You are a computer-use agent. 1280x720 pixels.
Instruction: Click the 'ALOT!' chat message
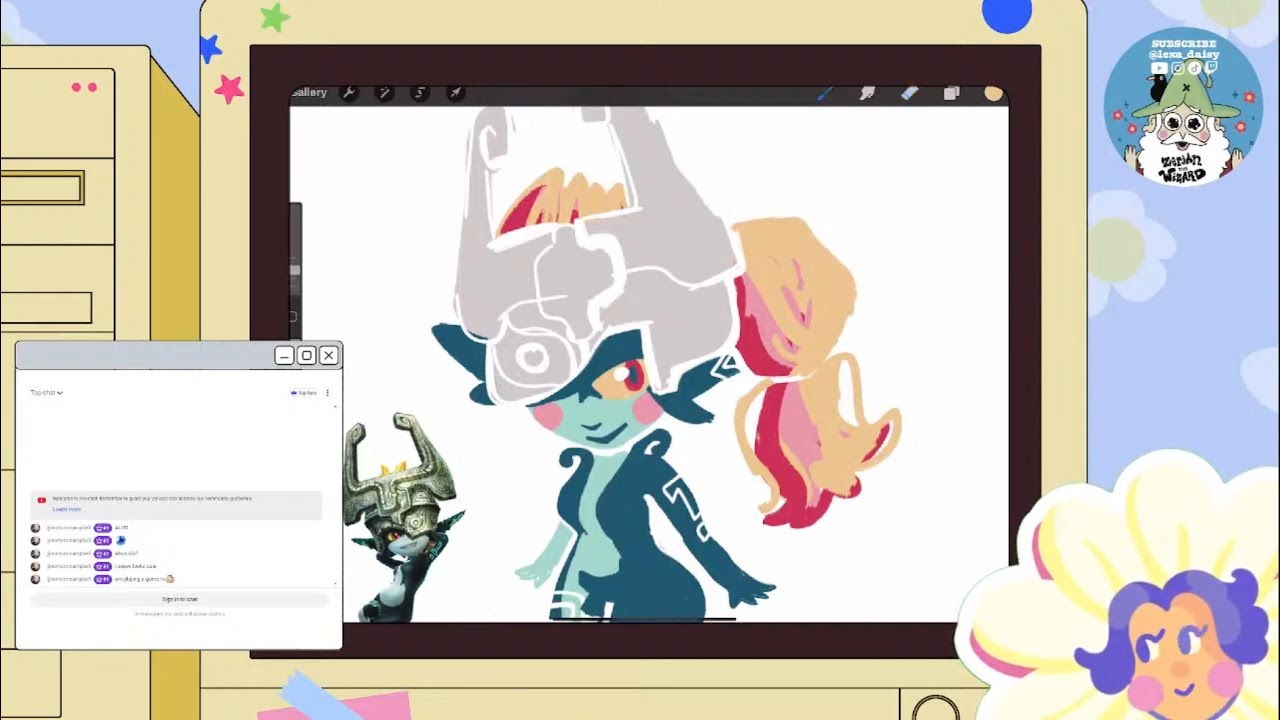coord(121,527)
